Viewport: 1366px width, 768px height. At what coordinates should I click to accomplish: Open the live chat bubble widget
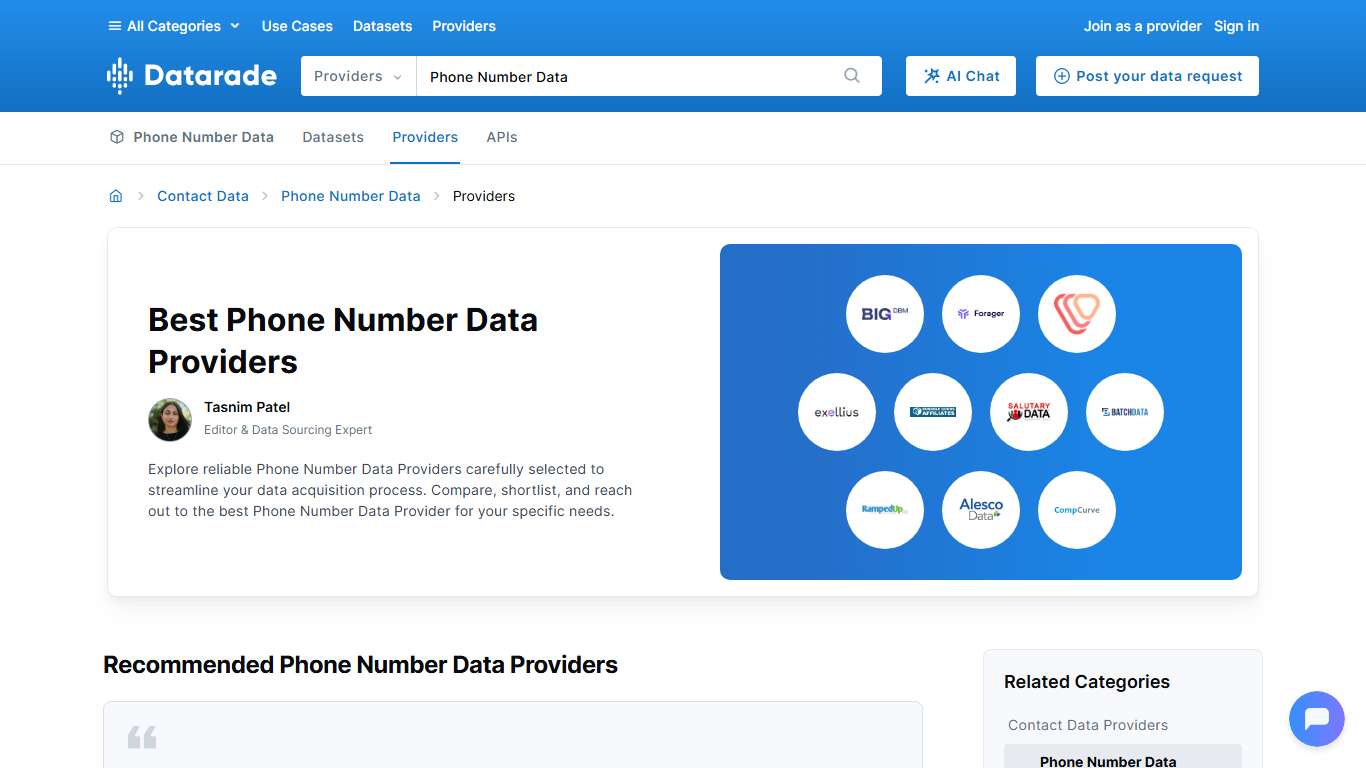pyautogui.click(x=1316, y=719)
